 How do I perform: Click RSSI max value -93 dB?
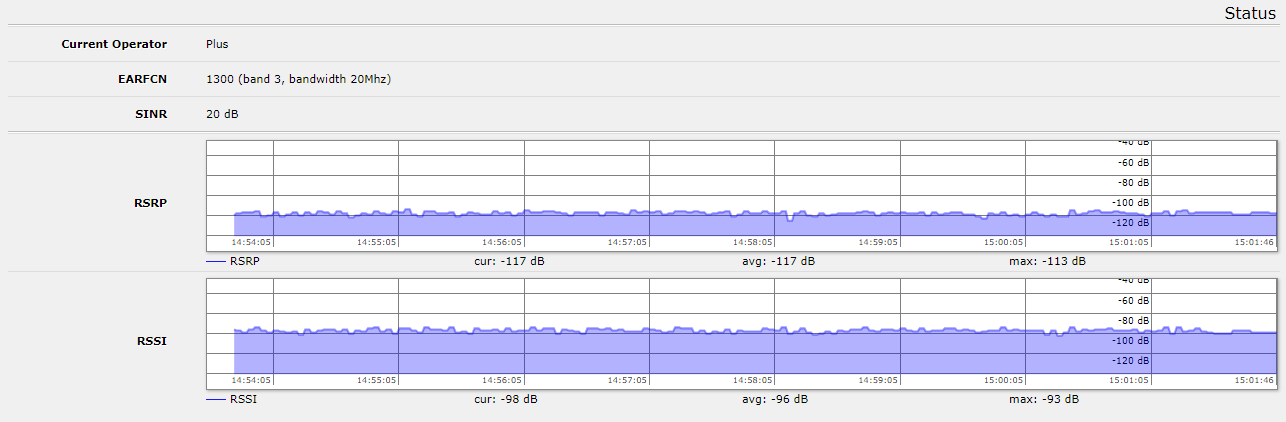click(1044, 399)
